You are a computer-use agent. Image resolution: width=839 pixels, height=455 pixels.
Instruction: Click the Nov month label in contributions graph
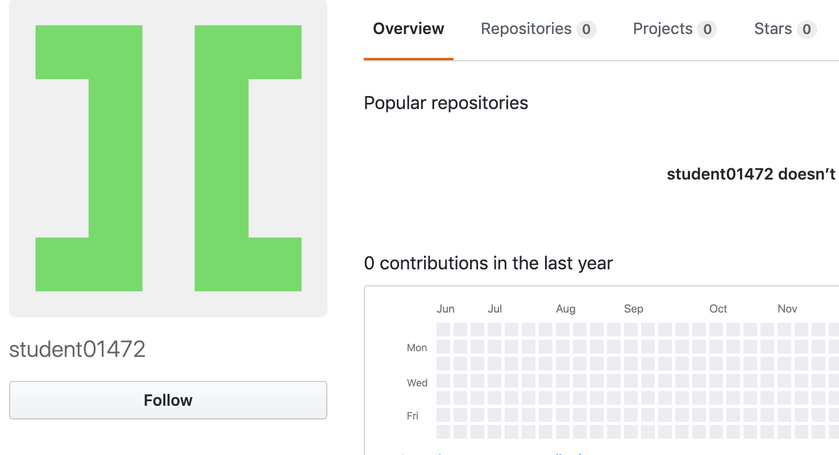coord(787,309)
